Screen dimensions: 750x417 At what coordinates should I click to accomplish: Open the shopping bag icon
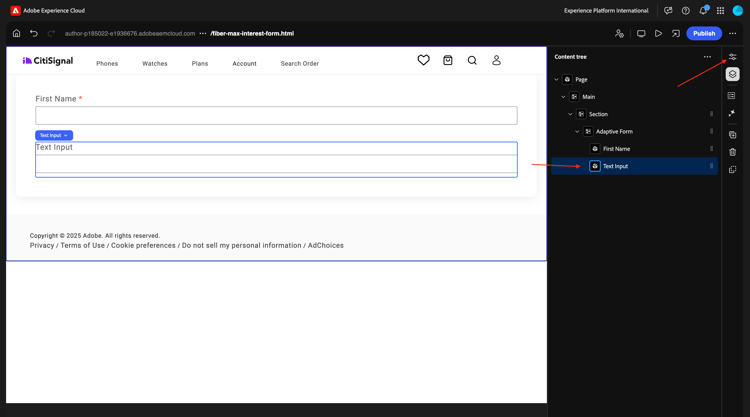pyautogui.click(x=448, y=60)
